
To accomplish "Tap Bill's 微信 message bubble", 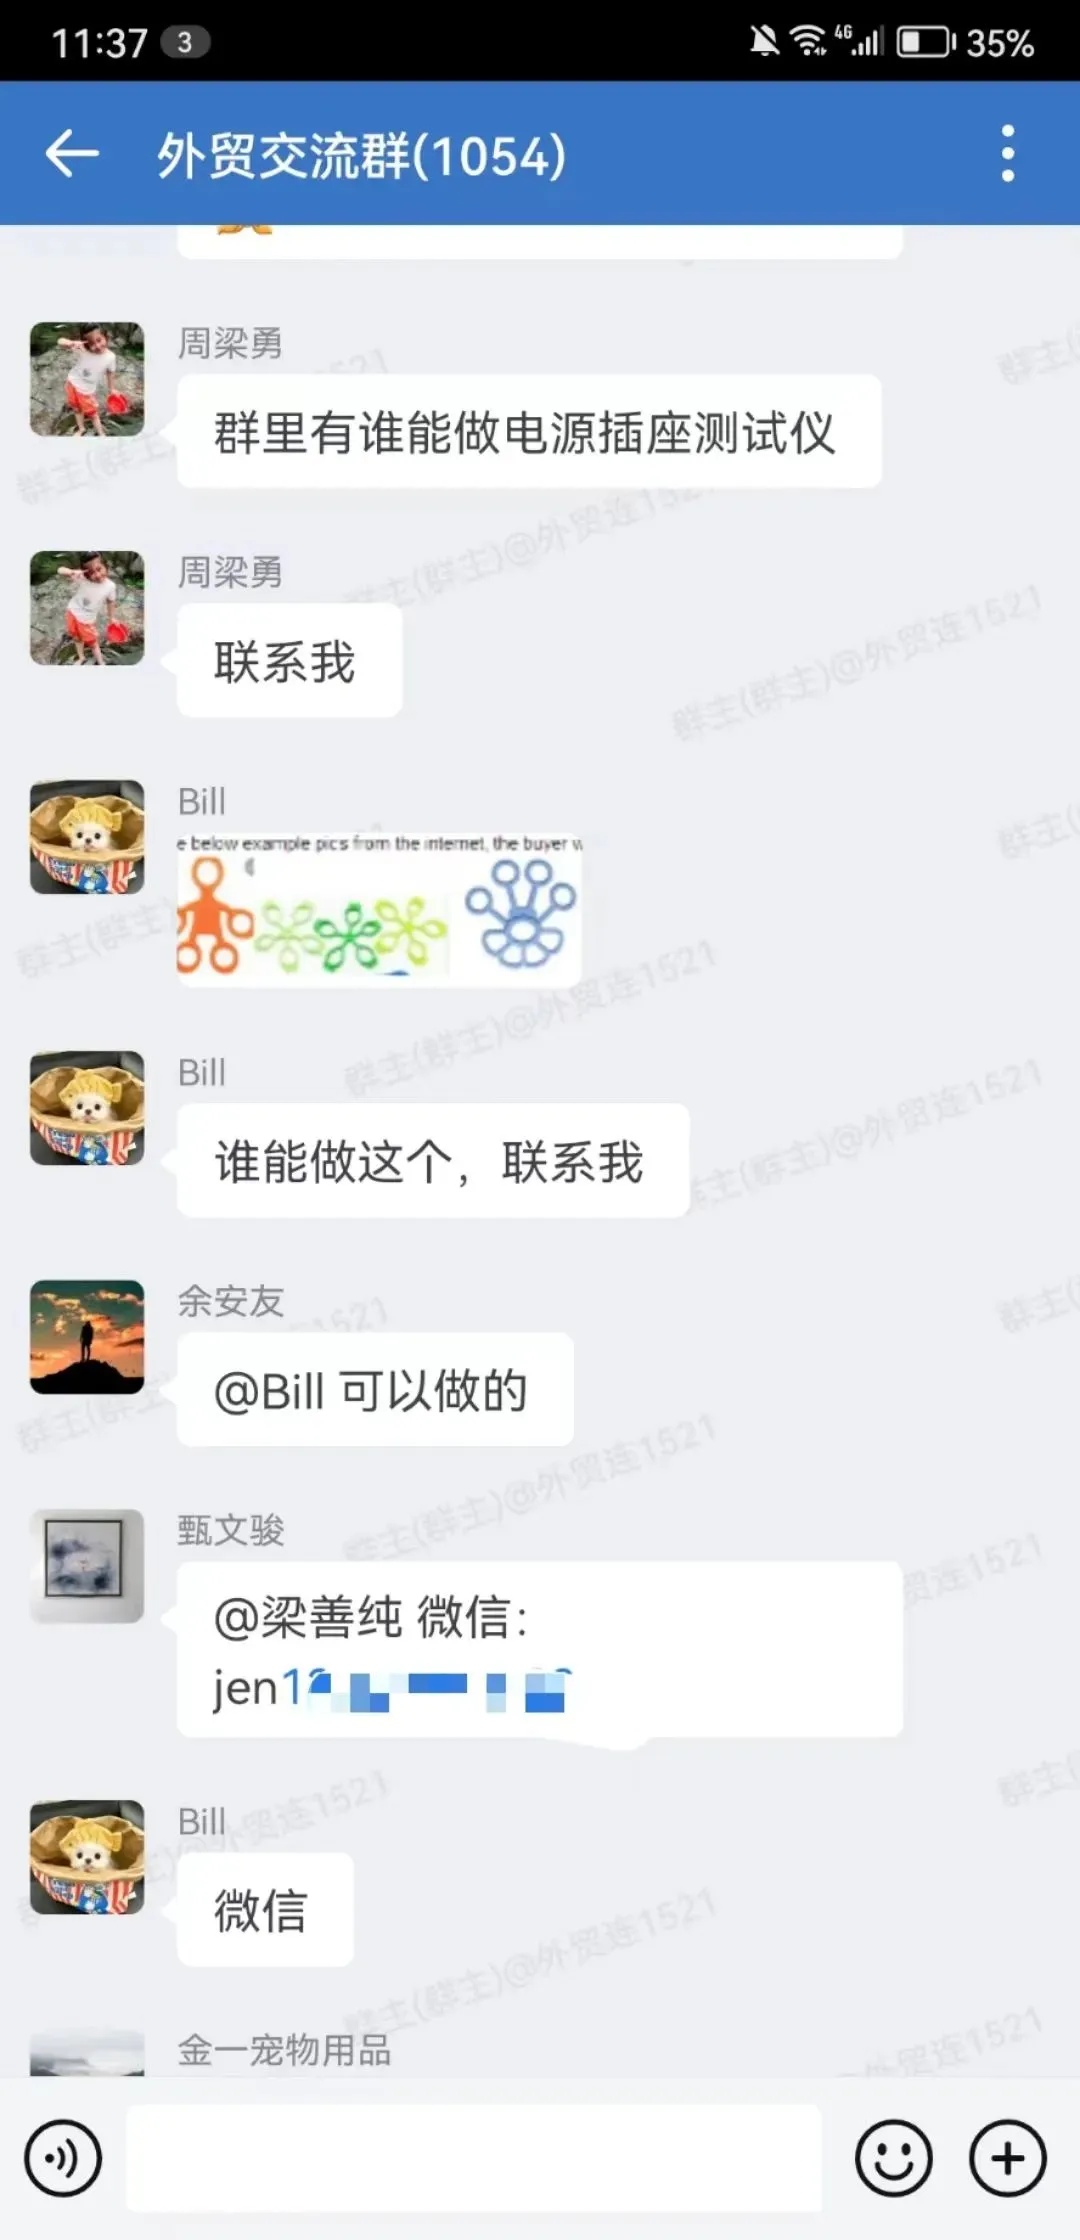I will click(x=265, y=1910).
